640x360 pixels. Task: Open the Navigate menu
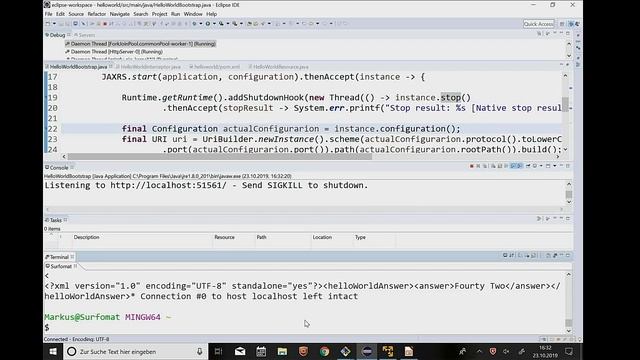120,14
